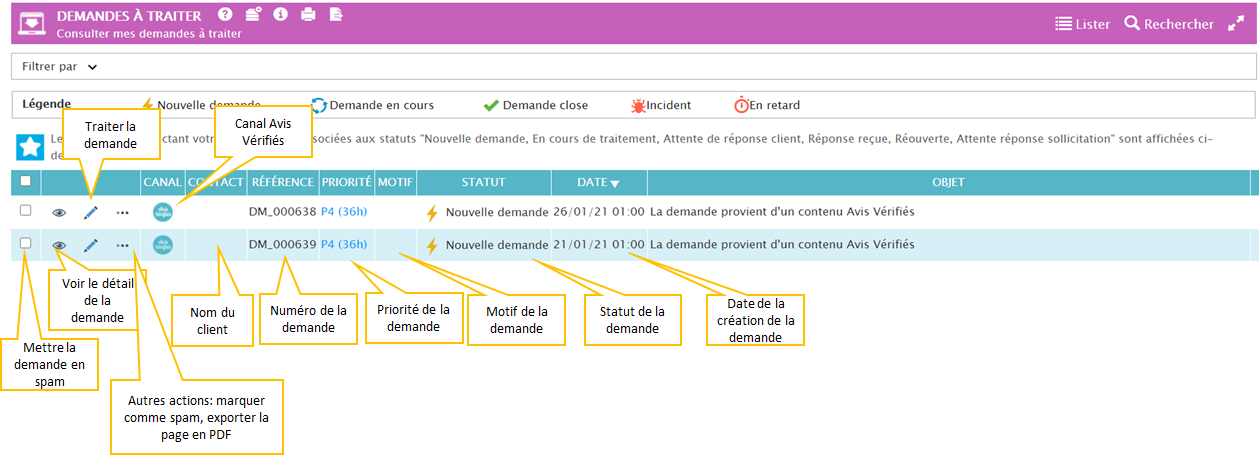Click the expand fullscreen arrows icon
Image resolution: width=1259 pixels, height=455 pixels.
click(x=1235, y=24)
